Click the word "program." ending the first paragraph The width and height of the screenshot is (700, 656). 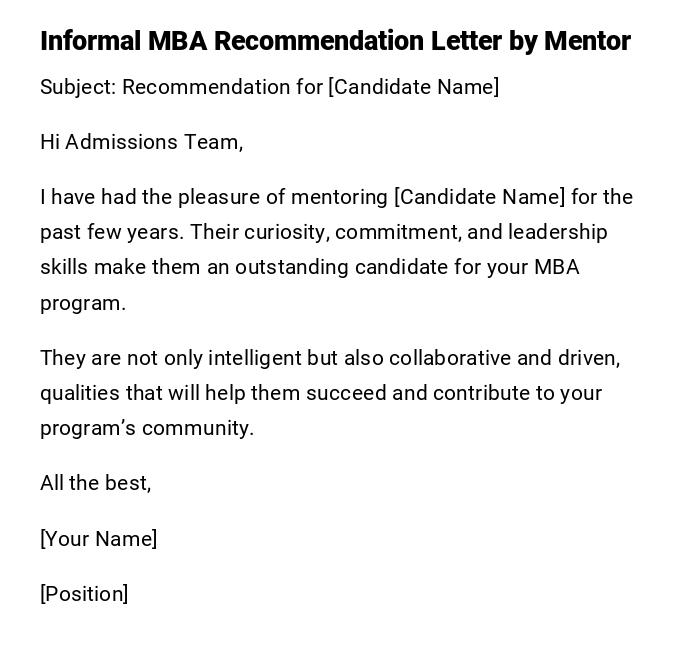click(x=83, y=303)
